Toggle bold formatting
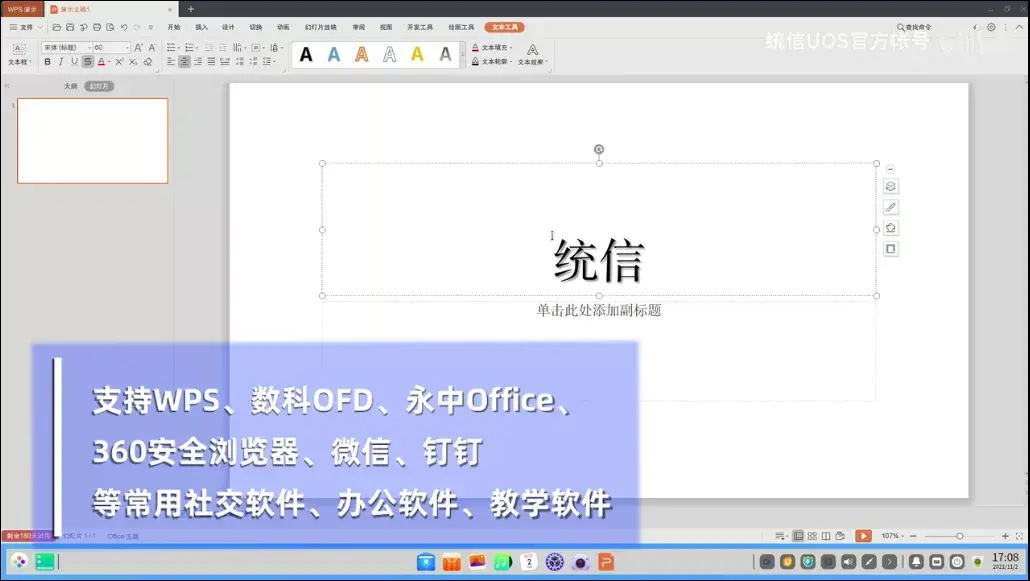 tap(47, 62)
